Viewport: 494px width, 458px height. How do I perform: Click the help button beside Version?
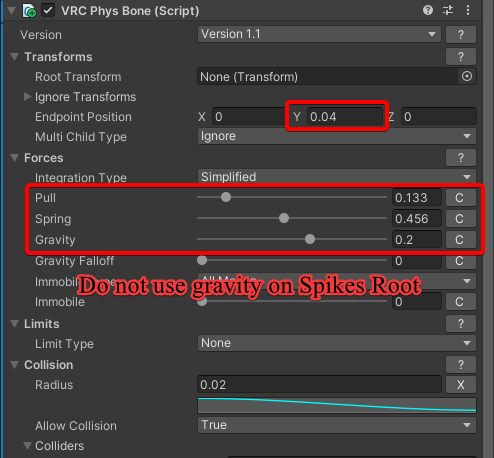(x=461, y=35)
